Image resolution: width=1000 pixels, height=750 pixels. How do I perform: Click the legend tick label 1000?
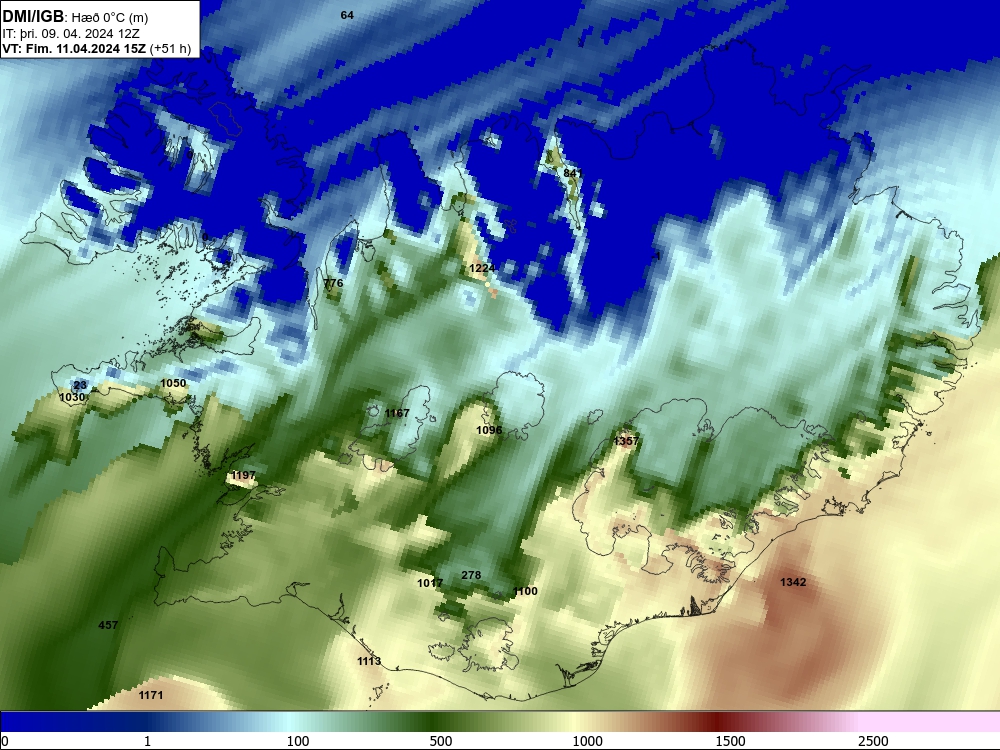click(x=587, y=741)
